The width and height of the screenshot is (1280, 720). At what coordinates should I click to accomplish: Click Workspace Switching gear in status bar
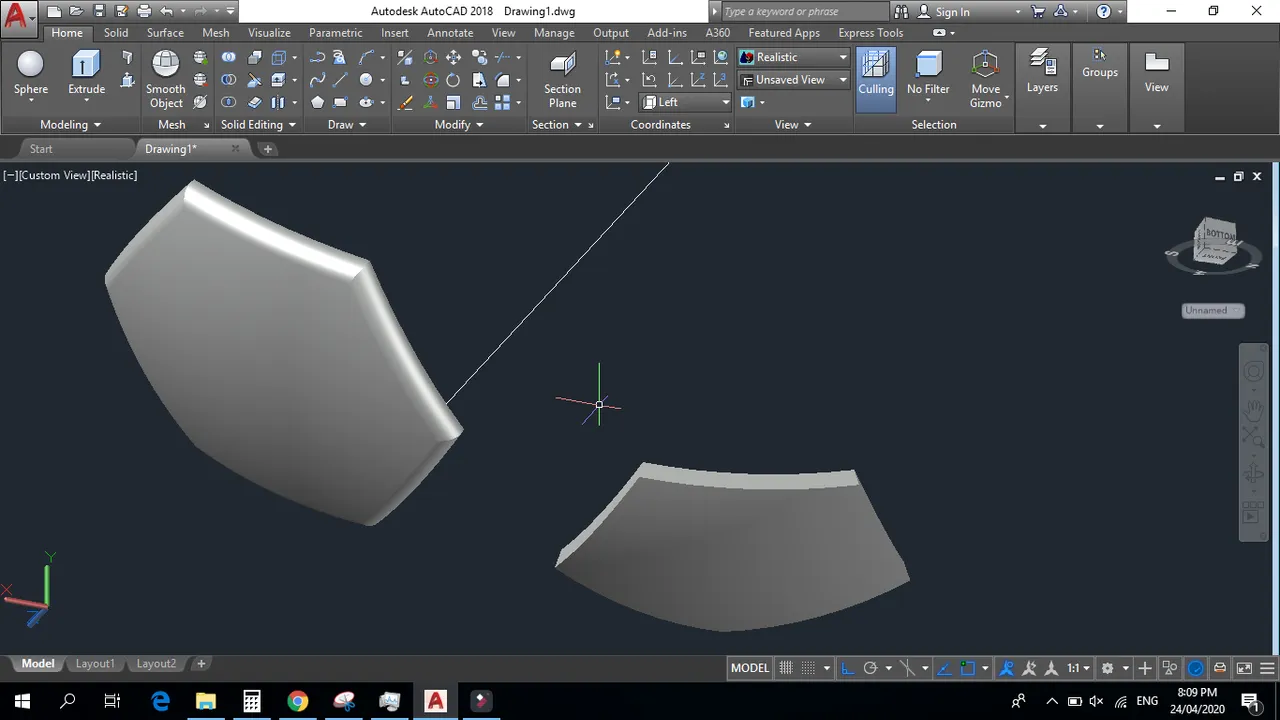(x=1108, y=668)
